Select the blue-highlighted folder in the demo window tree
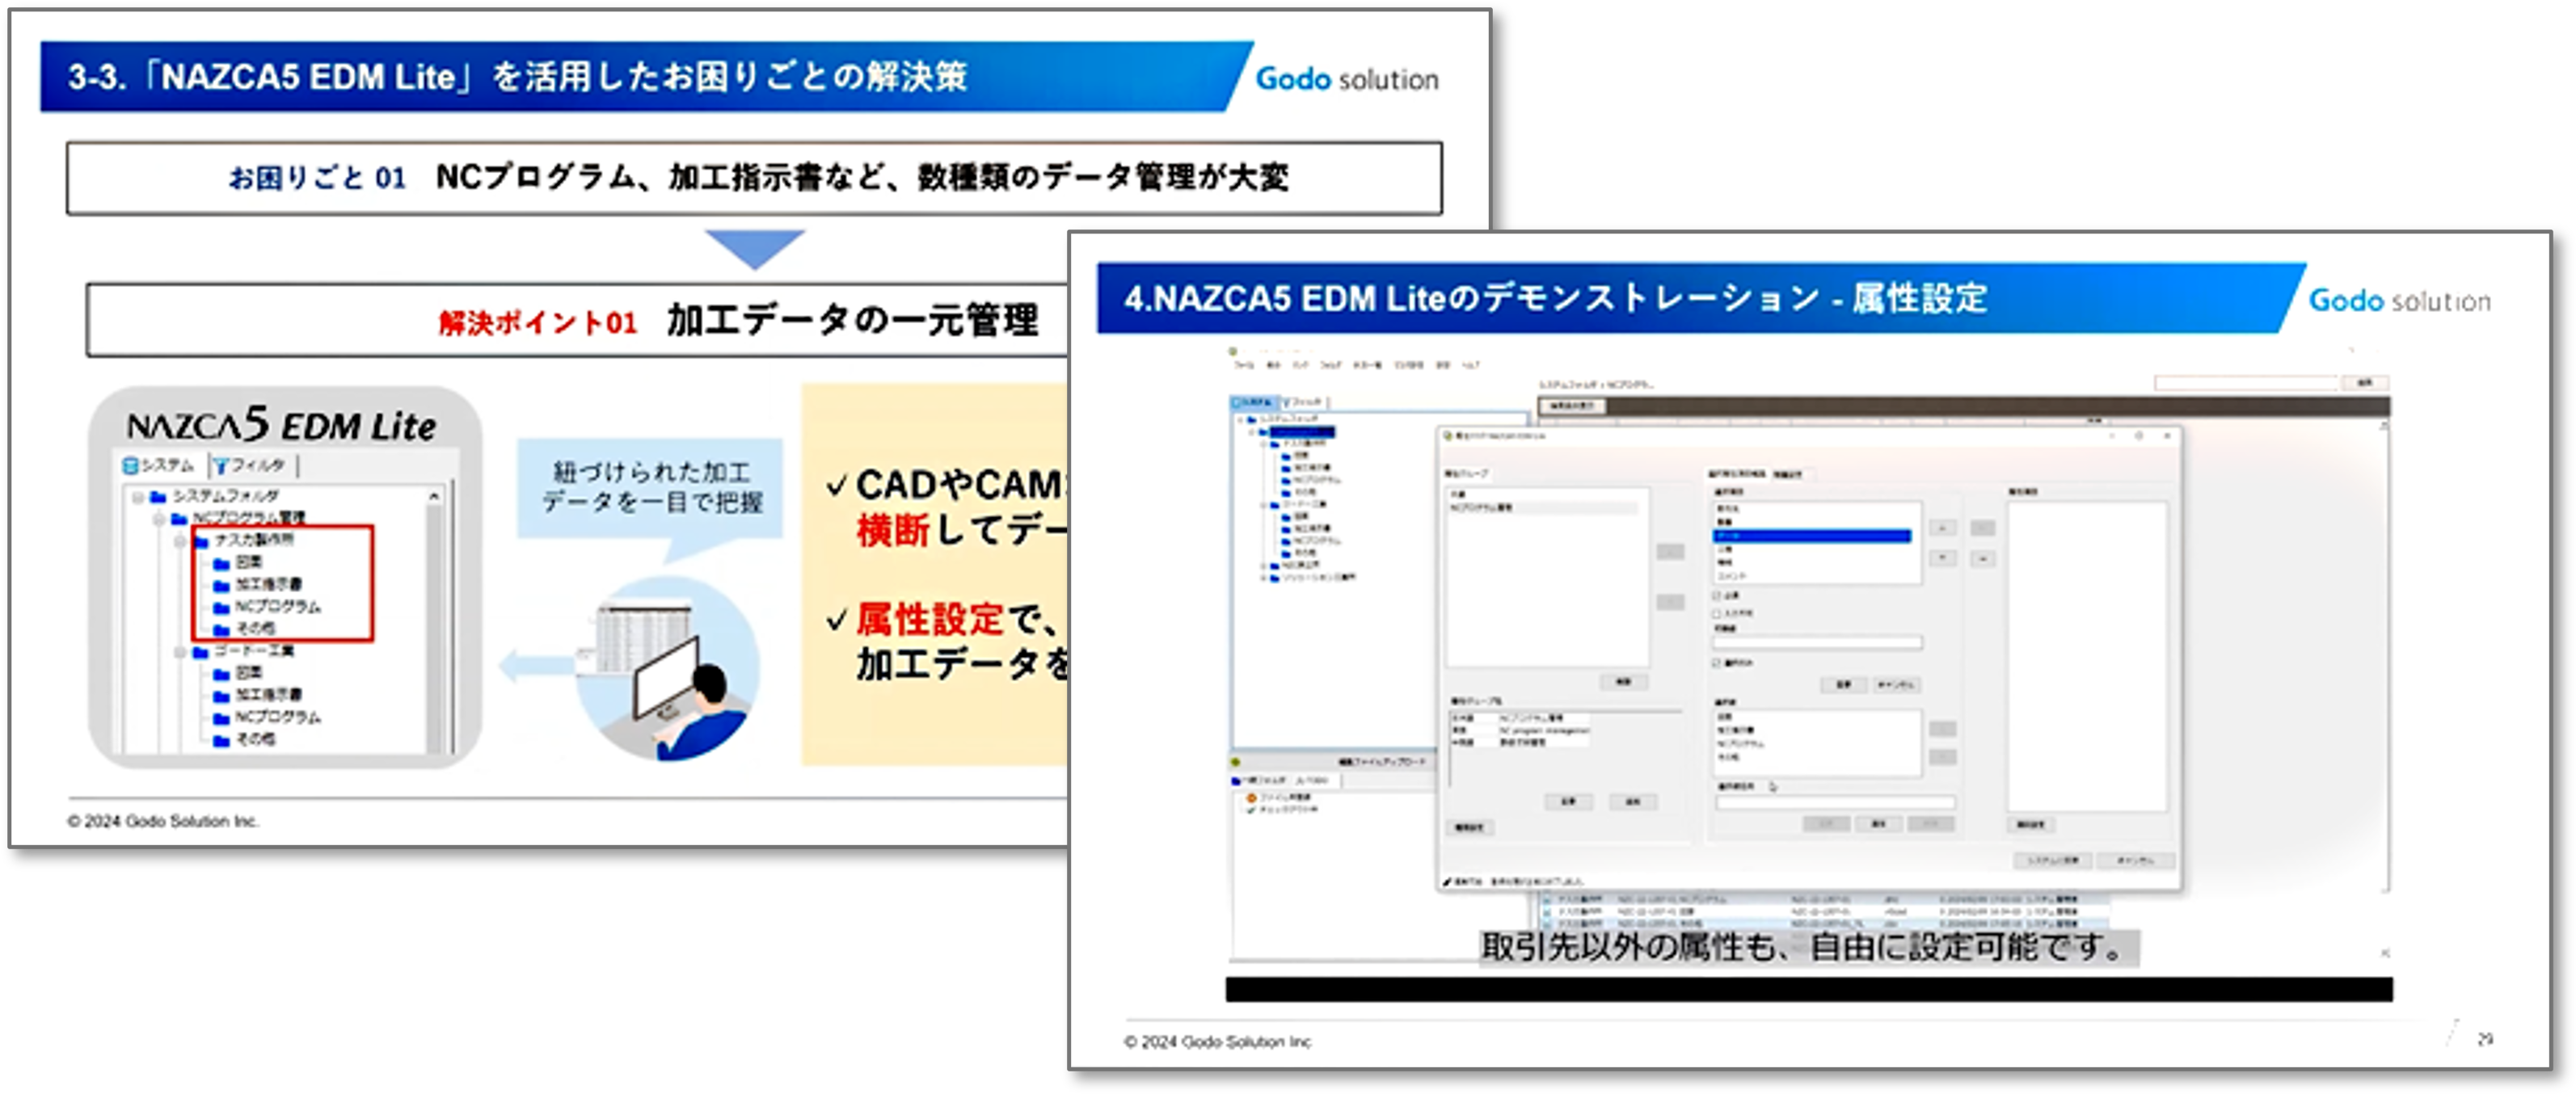2576x1094 pixels. [1303, 433]
